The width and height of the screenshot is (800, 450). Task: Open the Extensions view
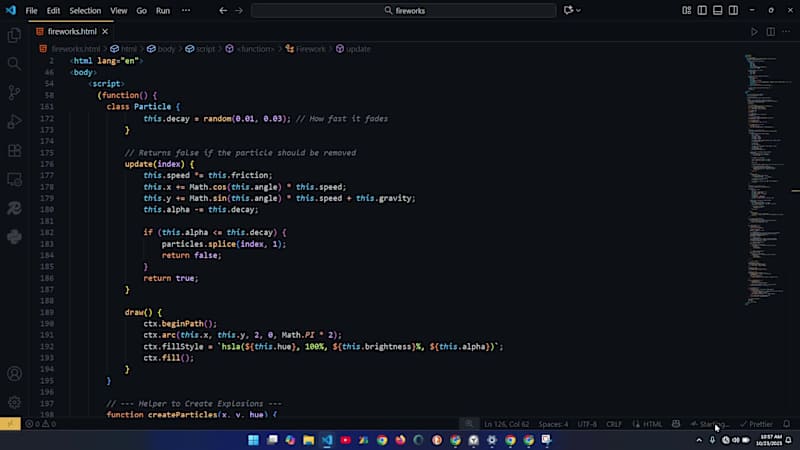click(14, 151)
